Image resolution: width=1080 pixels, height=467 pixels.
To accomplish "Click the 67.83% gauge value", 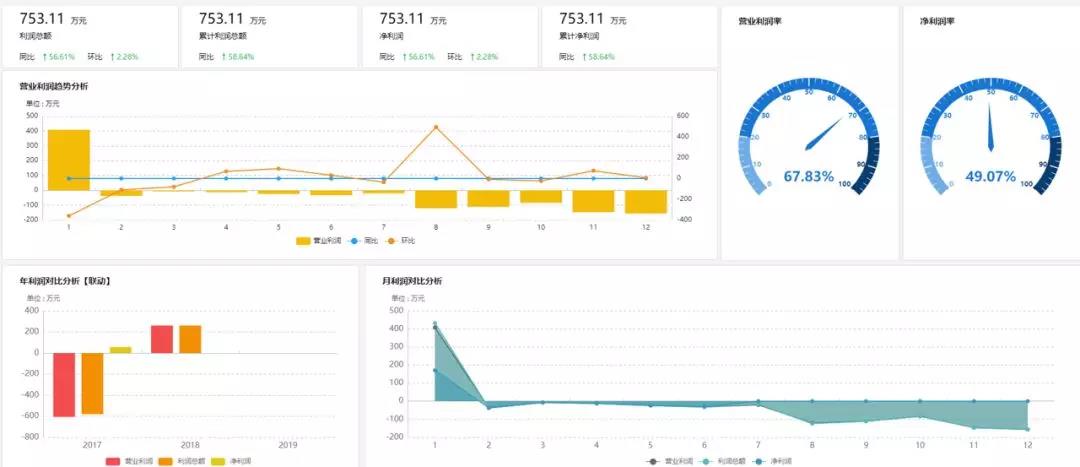I will click(809, 176).
